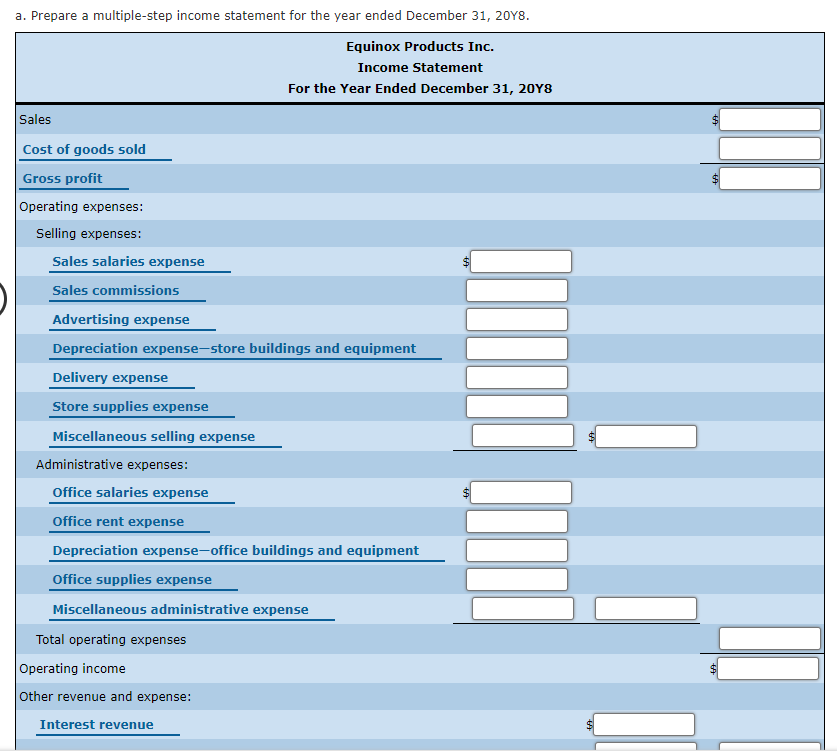Click the total selling expenses subtotal field

point(645,437)
